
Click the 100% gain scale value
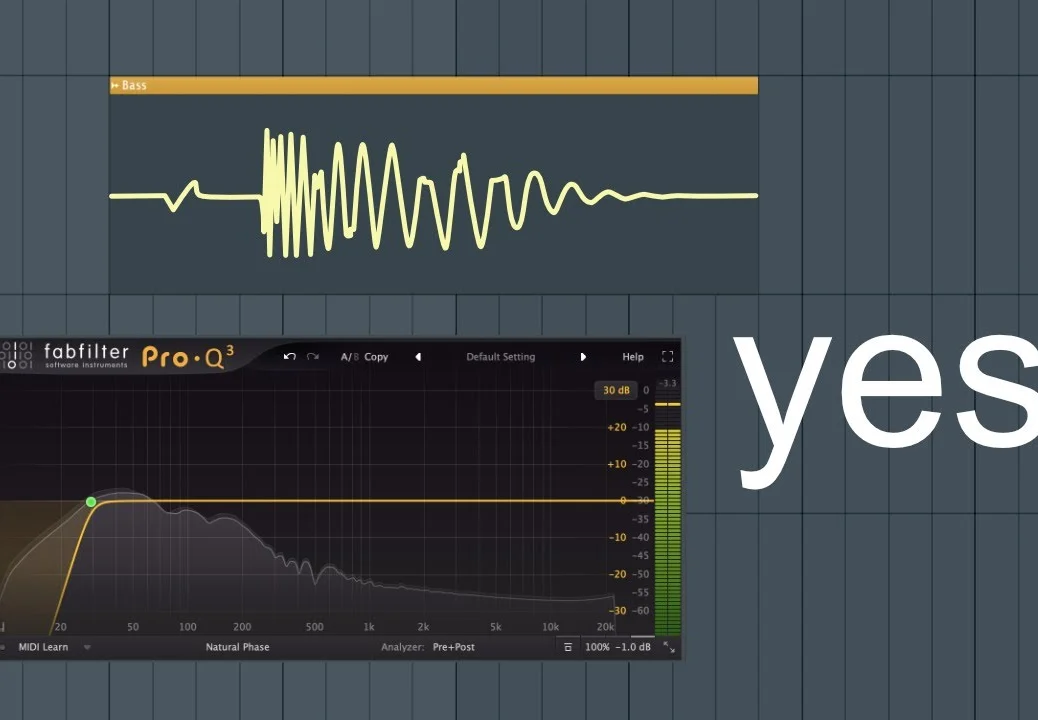597,647
